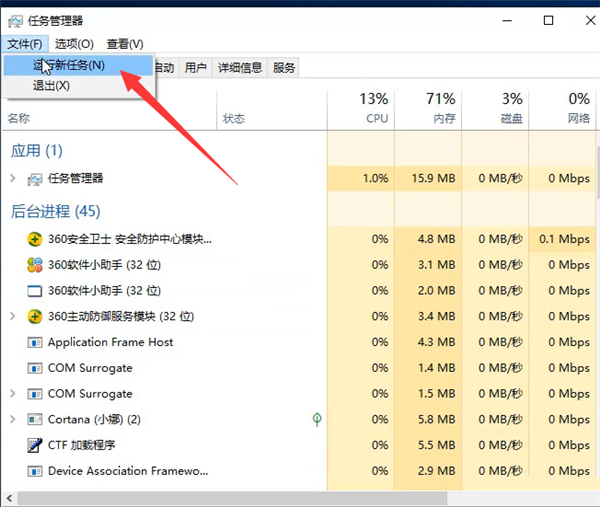Click the 任务管理器 process icon
The height and width of the screenshot is (507, 600).
(34, 179)
